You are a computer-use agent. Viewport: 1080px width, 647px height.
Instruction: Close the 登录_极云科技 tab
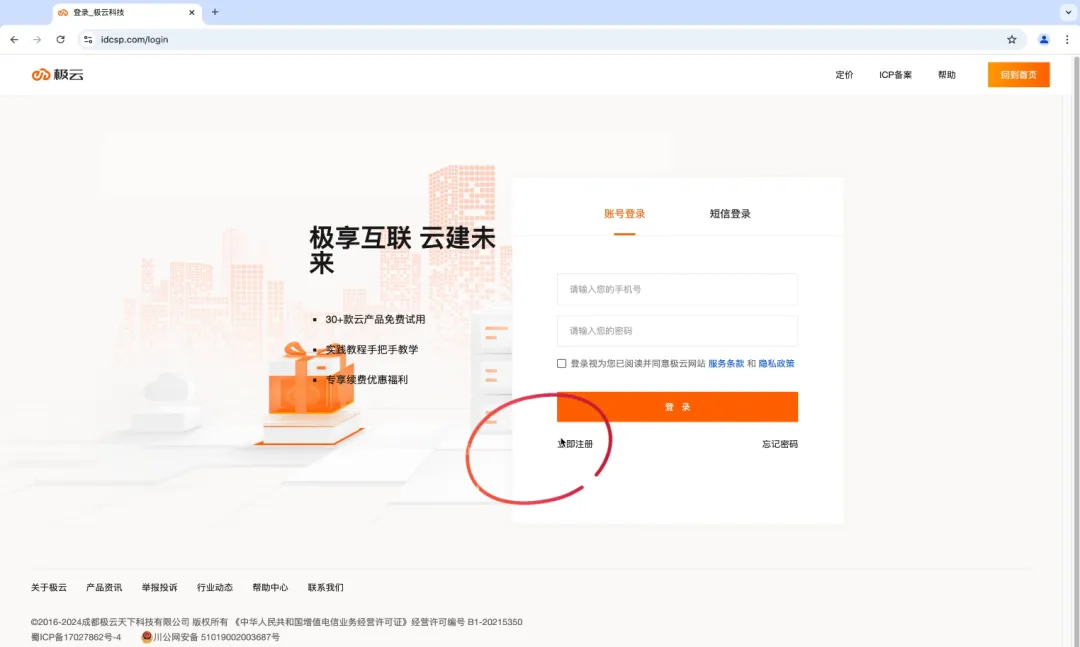tap(191, 12)
